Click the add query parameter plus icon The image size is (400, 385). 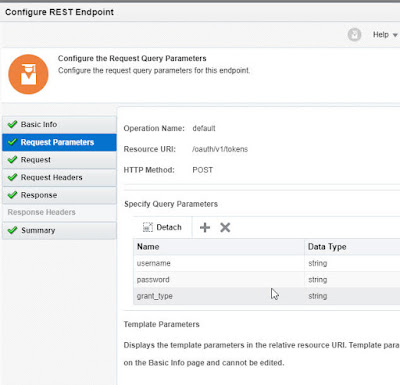pyautogui.click(x=205, y=228)
